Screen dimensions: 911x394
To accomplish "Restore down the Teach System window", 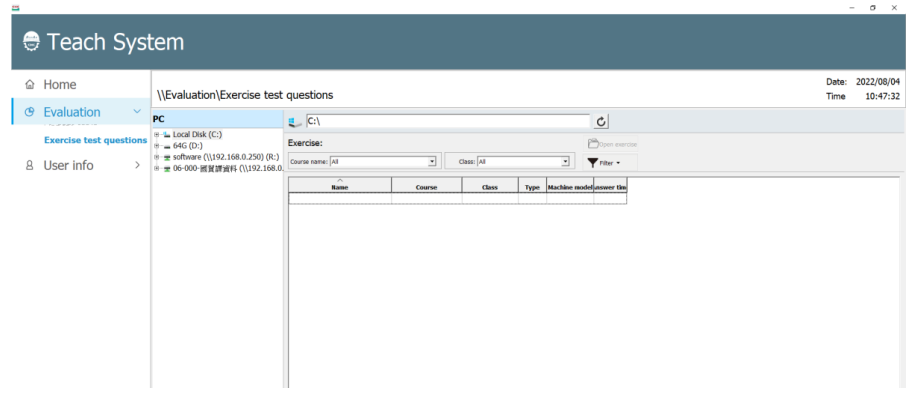I will coord(873,8).
